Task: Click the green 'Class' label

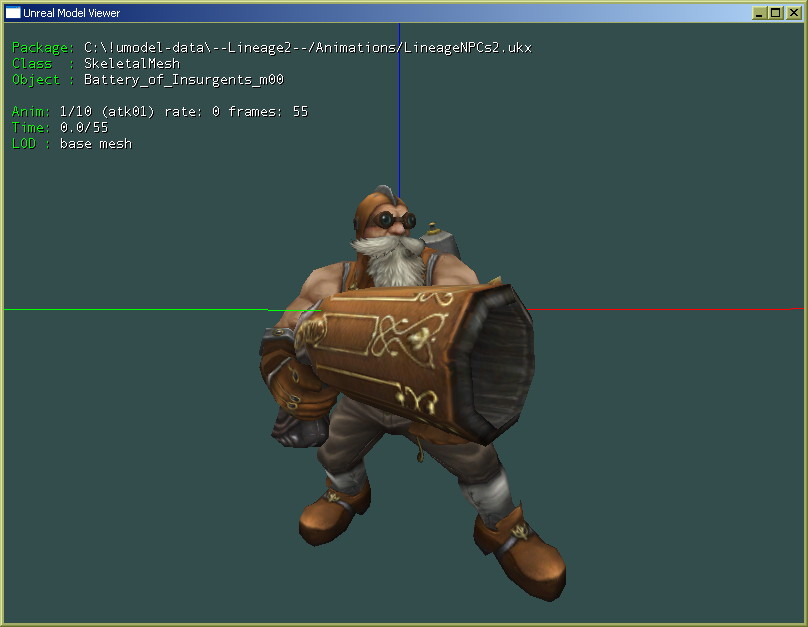Action: tap(32, 64)
